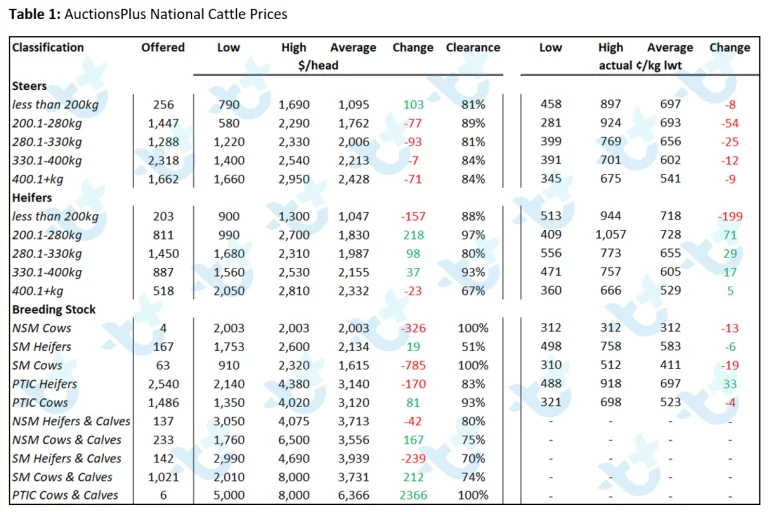Select the 'SM Heifers & Calves' row label

(x=67, y=458)
